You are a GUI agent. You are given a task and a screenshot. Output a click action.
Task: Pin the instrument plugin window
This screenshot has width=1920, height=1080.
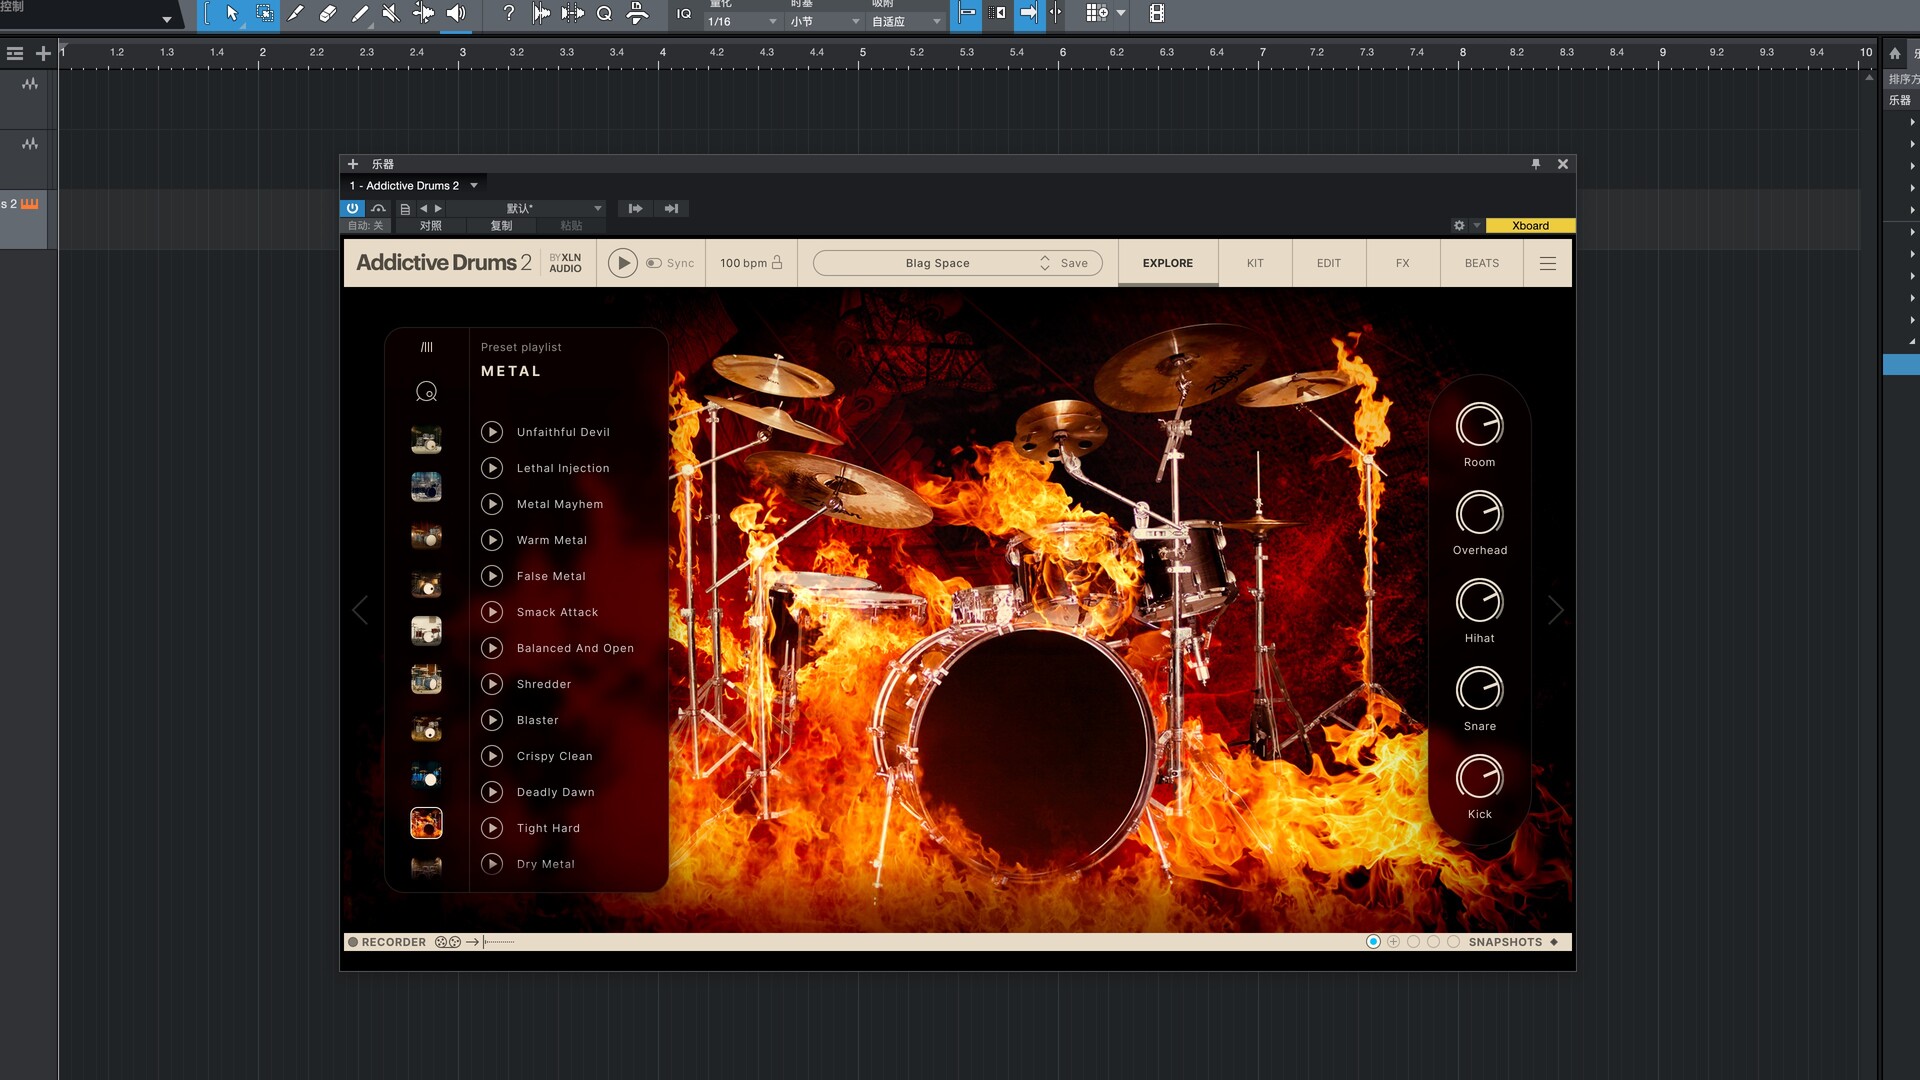[1536, 164]
